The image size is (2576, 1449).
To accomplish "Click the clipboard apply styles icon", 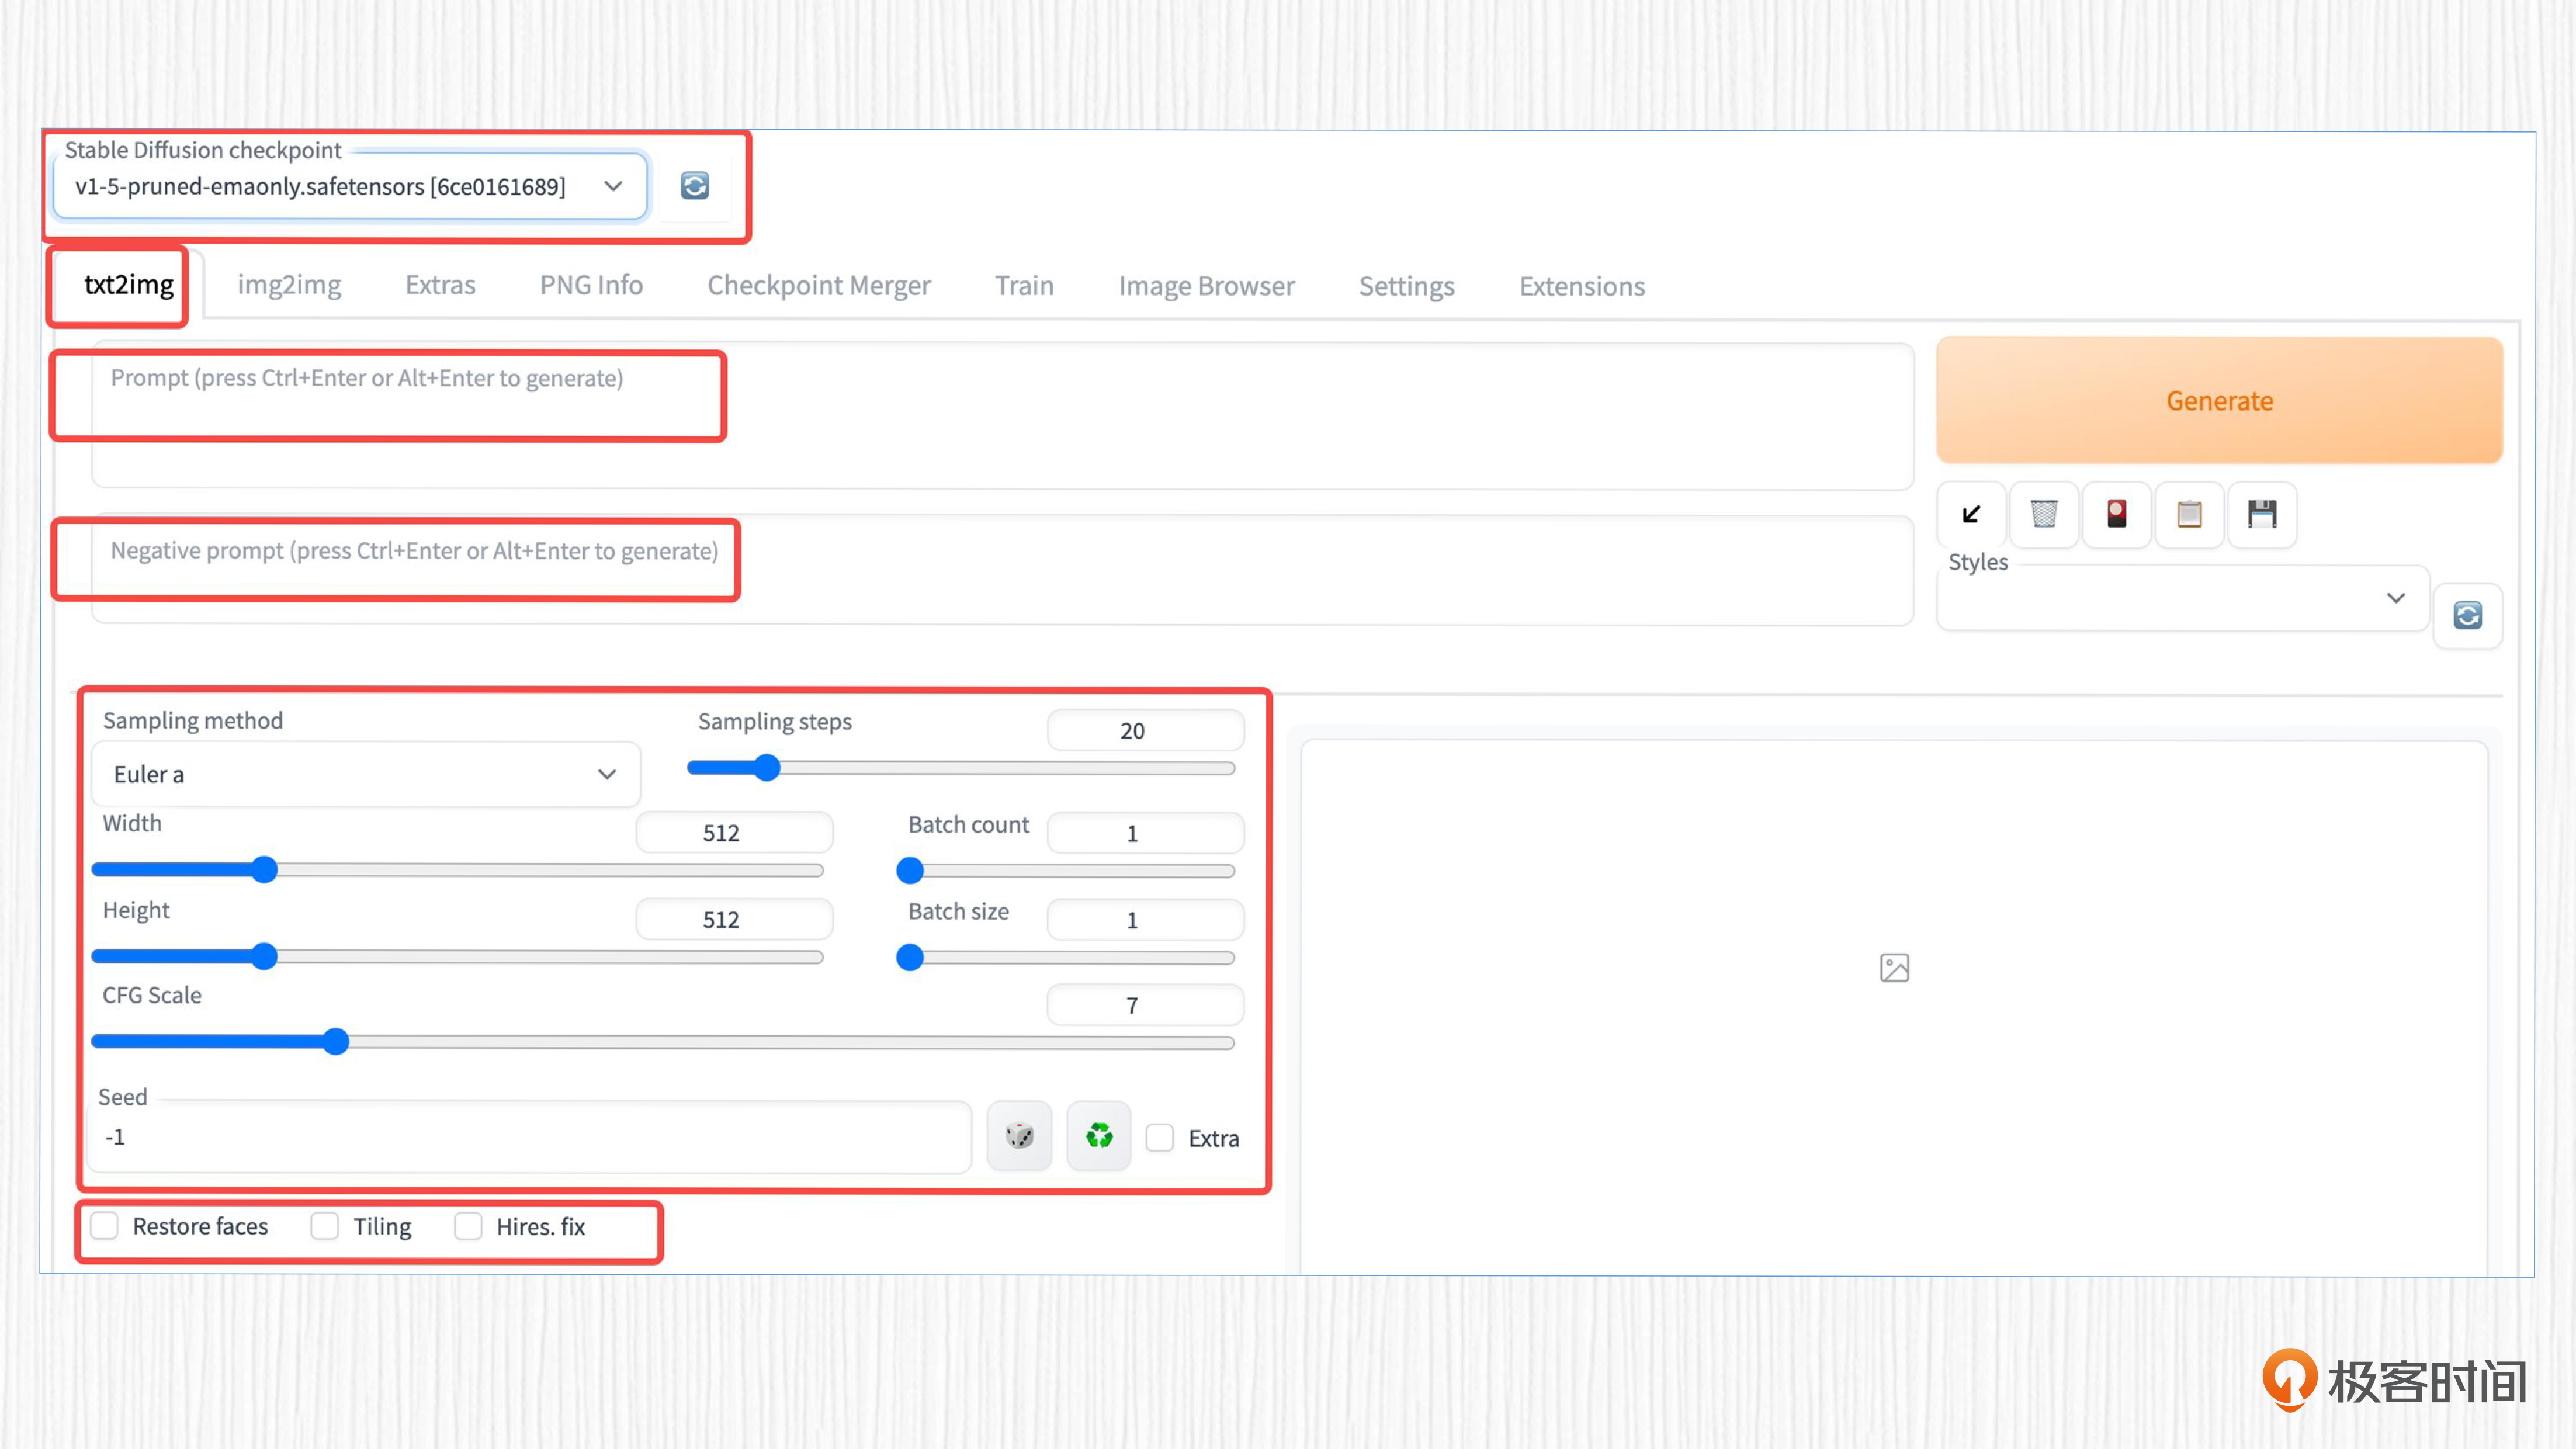I will pos(2189,514).
